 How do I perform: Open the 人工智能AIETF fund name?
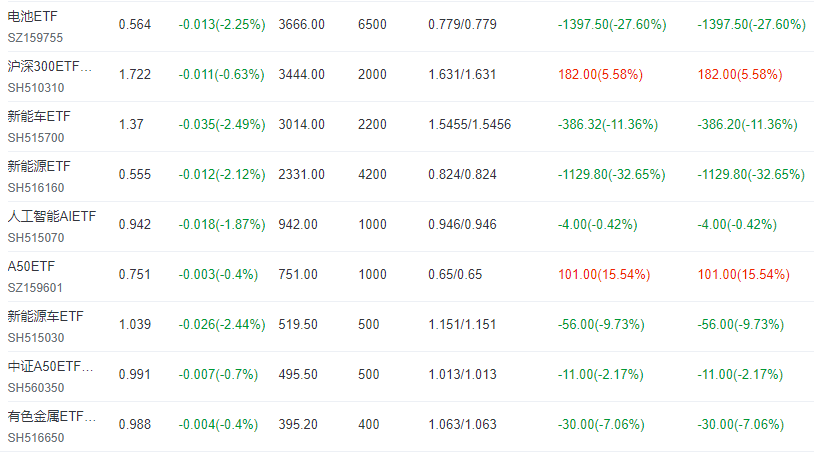pyautogui.click(x=51, y=216)
